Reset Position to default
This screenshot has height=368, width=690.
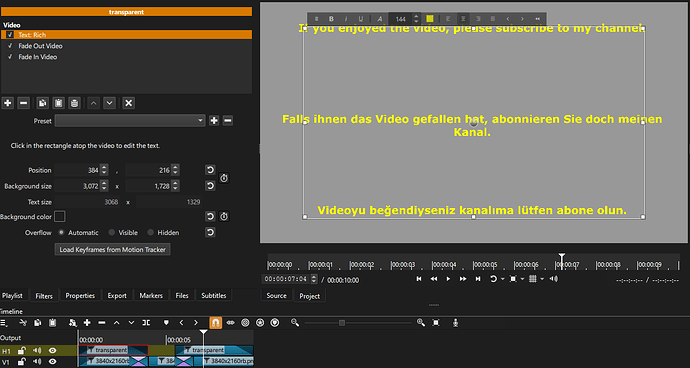(x=210, y=170)
